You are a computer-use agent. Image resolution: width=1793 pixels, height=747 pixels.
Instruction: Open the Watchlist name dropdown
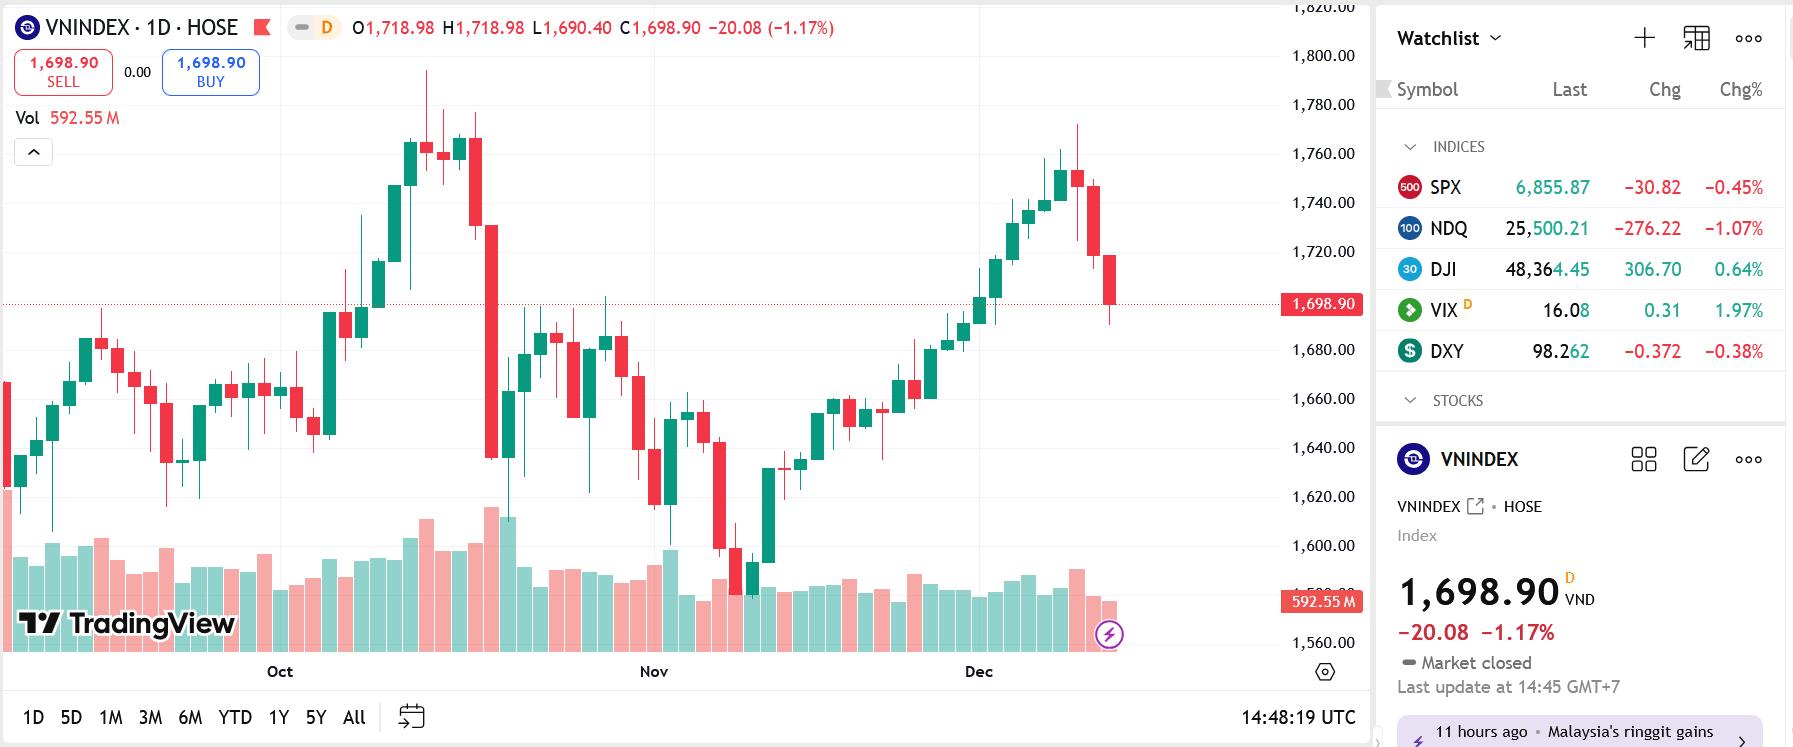[1449, 38]
